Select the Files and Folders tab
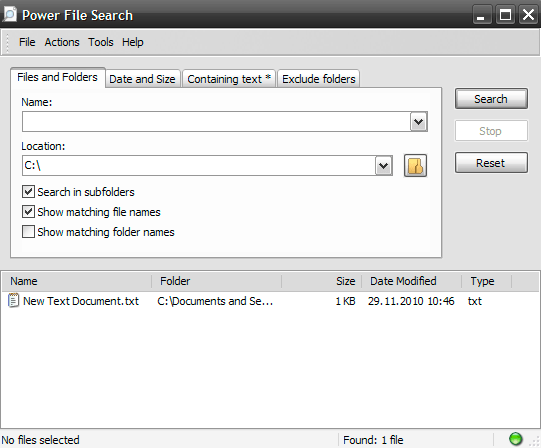The width and height of the screenshot is (541, 448). [57, 77]
